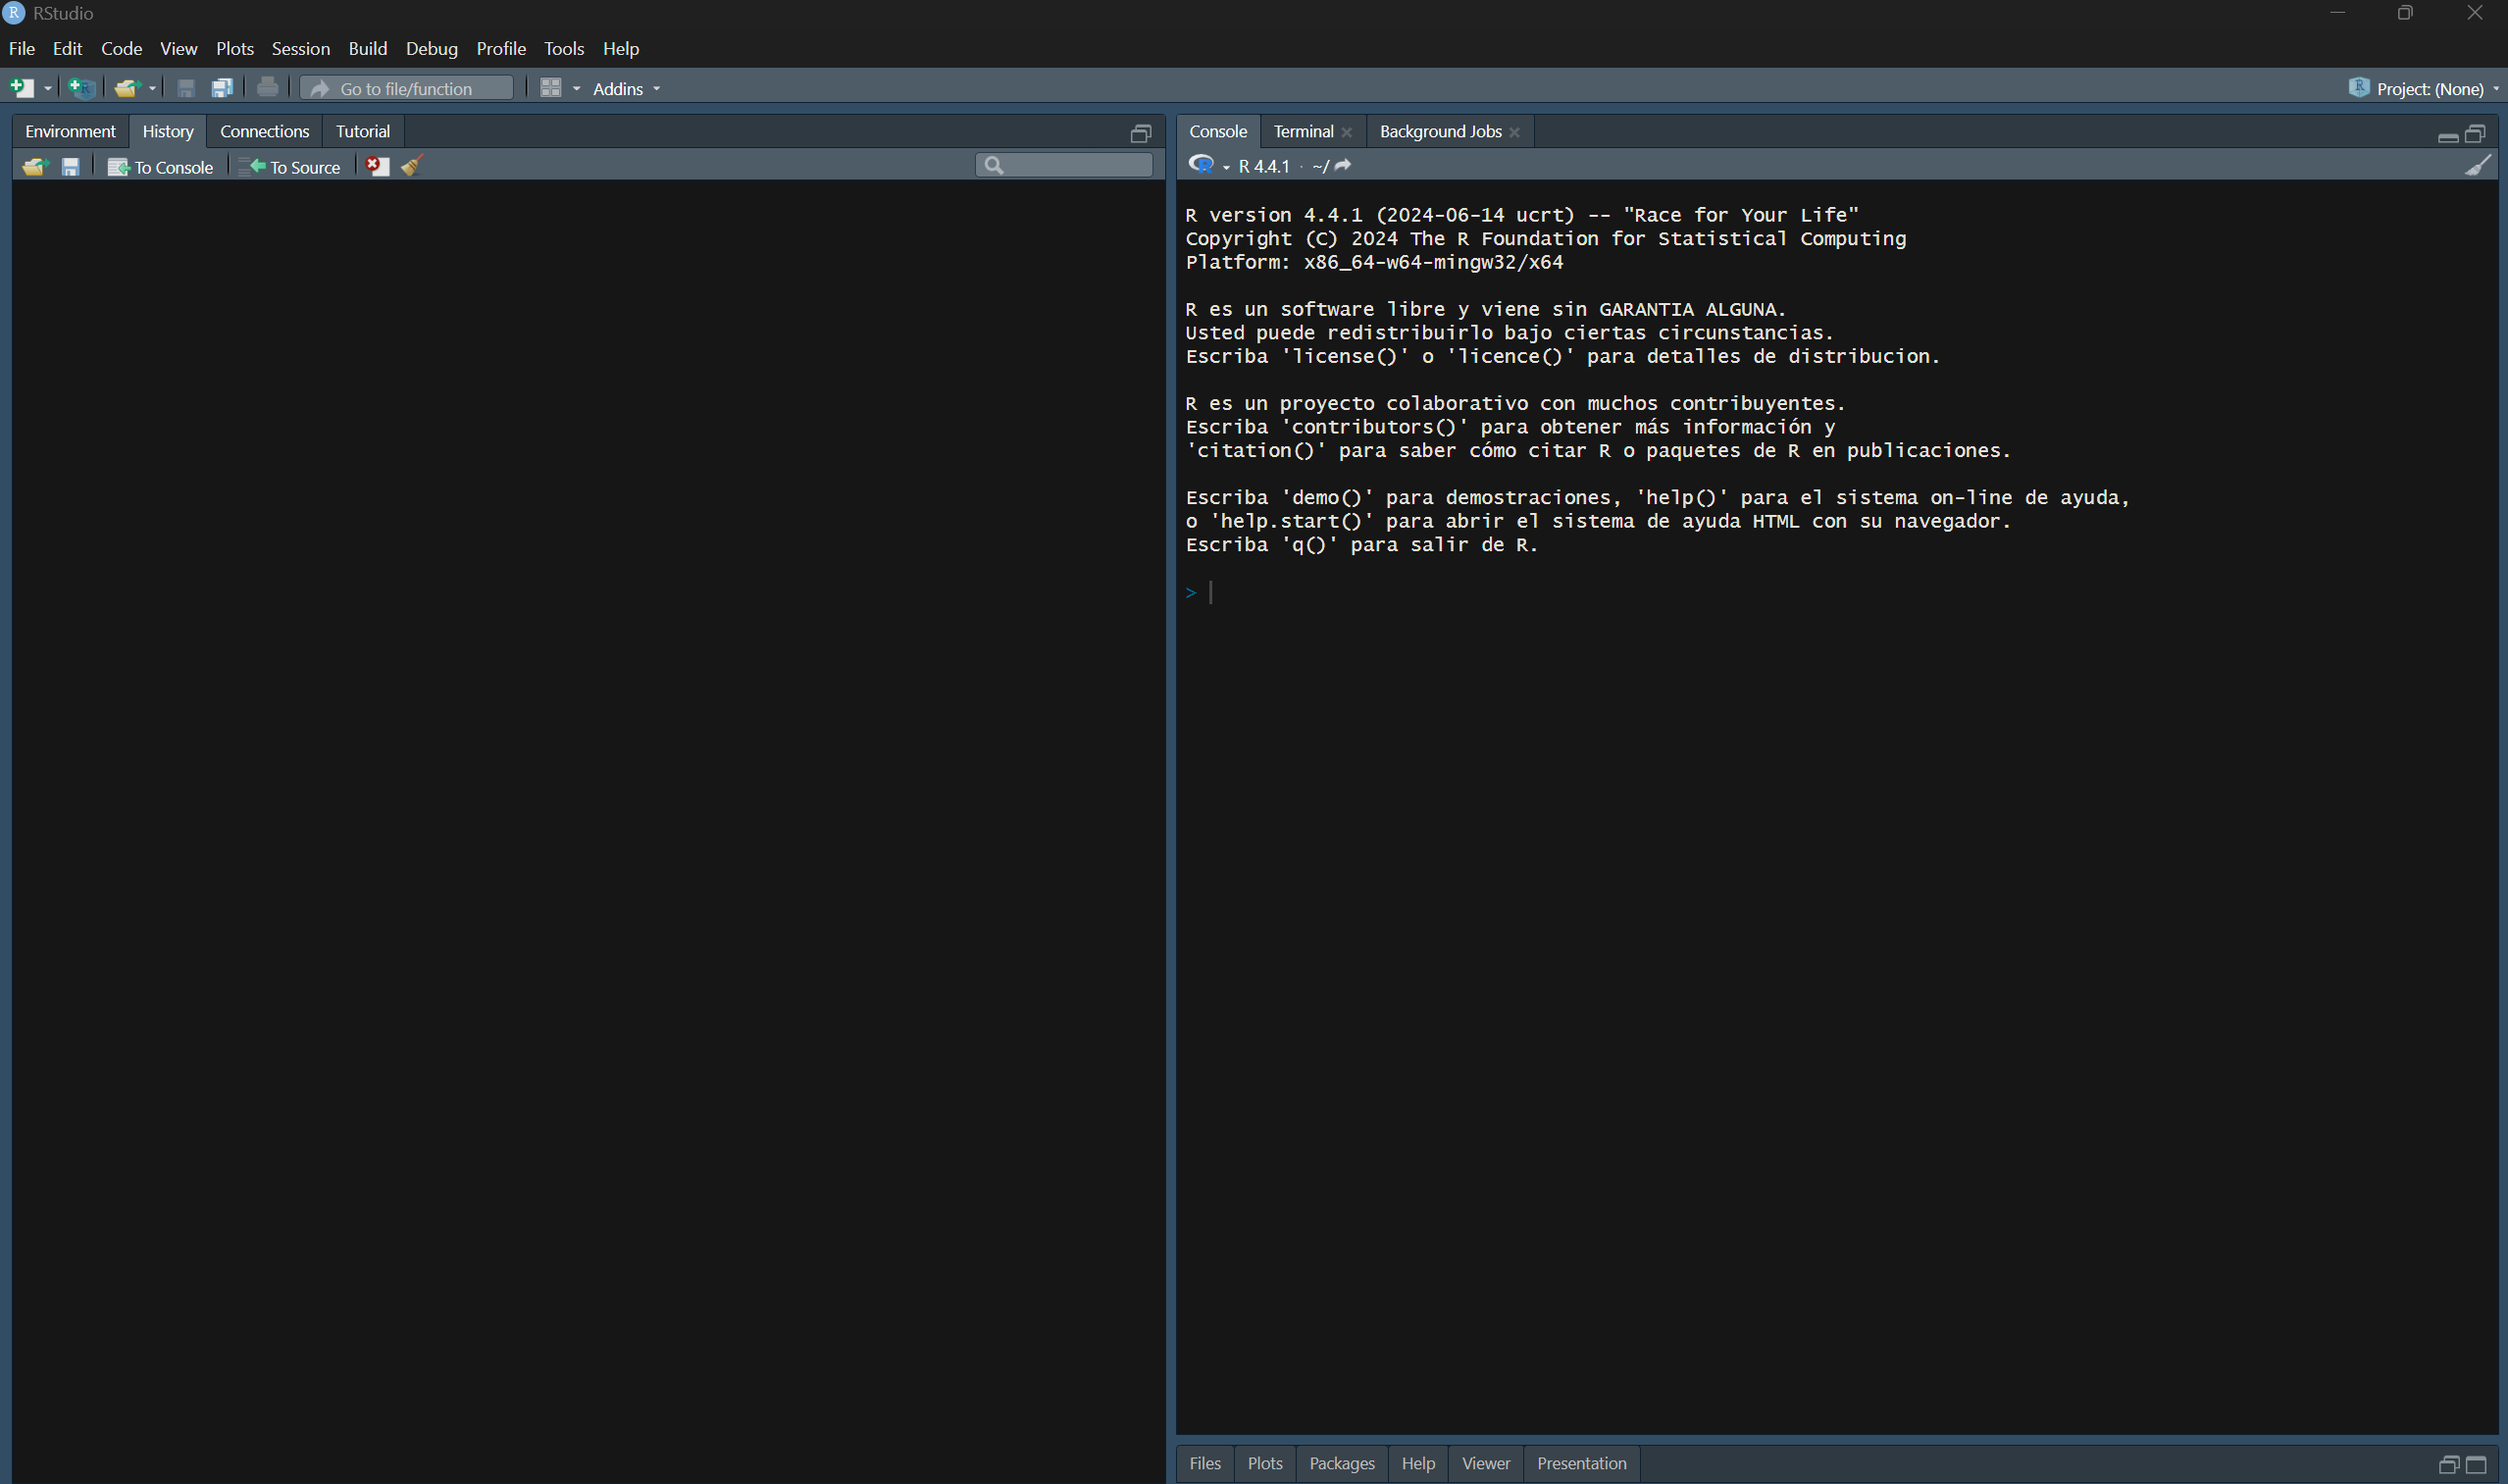This screenshot has width=2508, height=1484.
Task: Open the Addins dropdown
Action: coord(626,89)
